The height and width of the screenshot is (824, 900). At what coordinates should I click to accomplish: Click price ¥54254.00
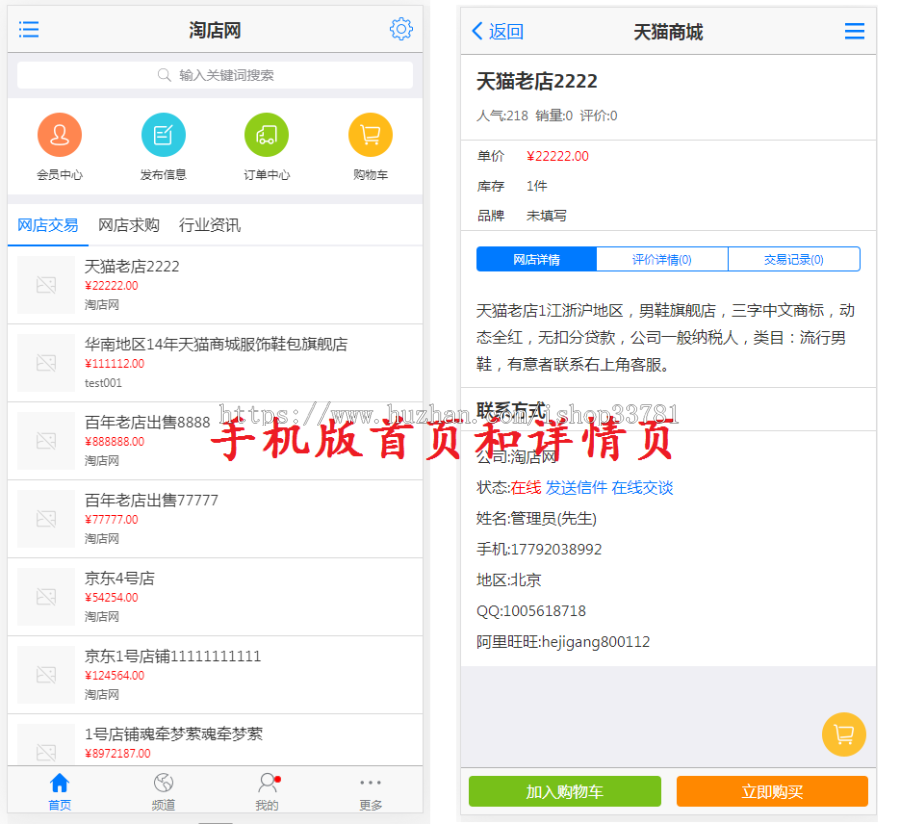tap(111, 598)
